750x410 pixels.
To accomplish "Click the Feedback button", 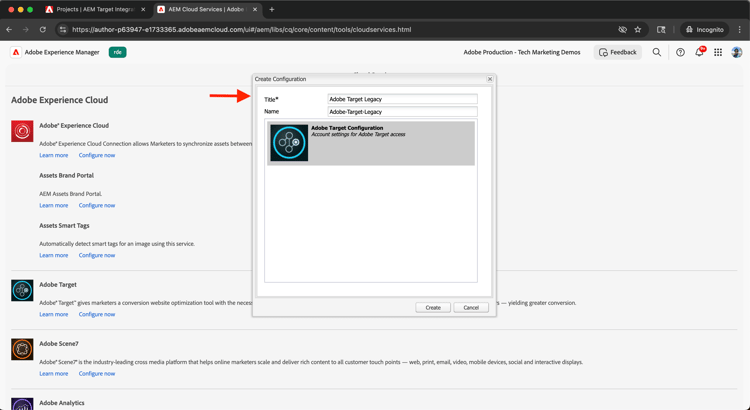I will point(618,52).
